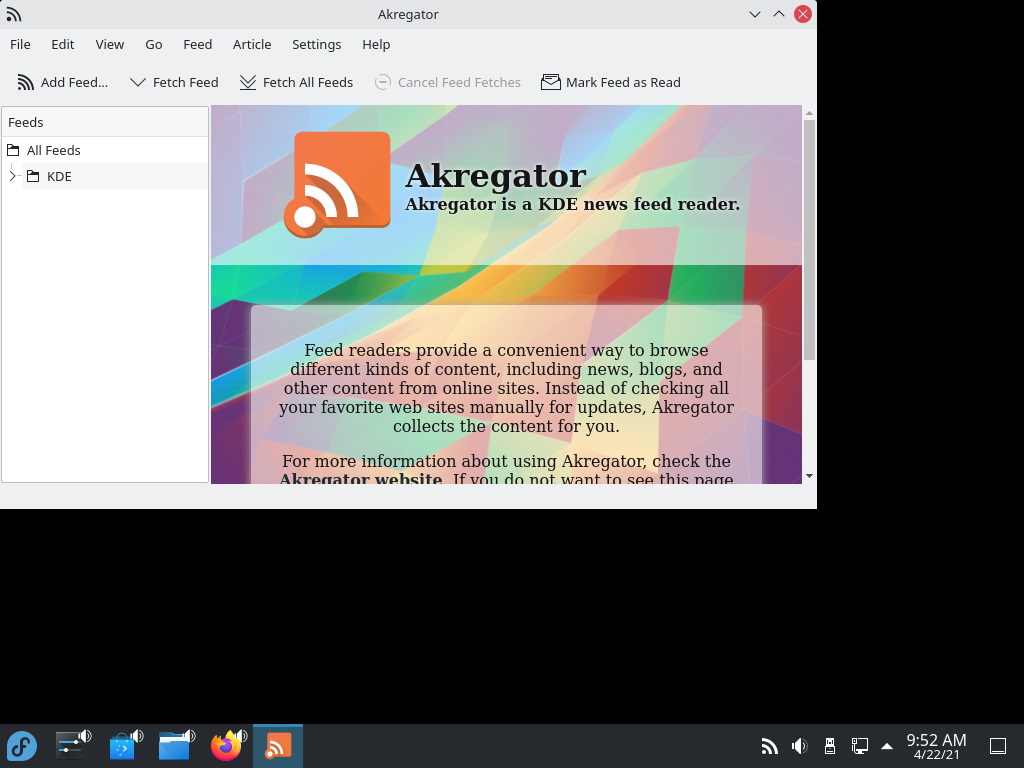Viewport: 1024px width, 768px height.
Task: Click the Mark Feed as Read label
Action: pos(623,82)
